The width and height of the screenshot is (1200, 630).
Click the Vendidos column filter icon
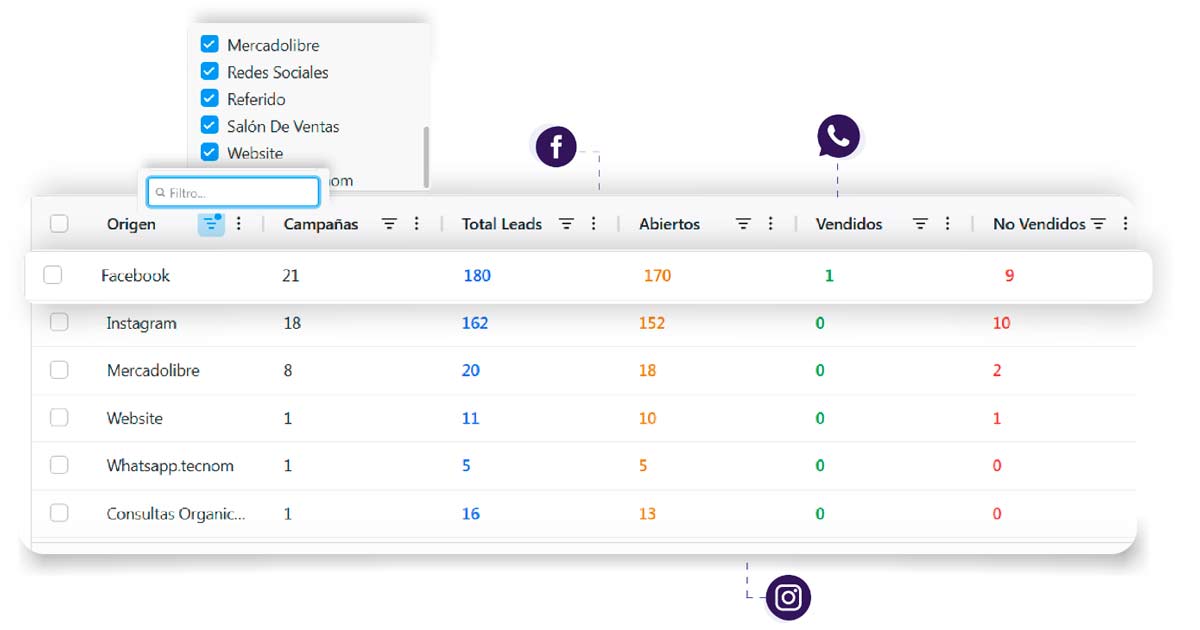pyautogui.click(x=920, y=224)
